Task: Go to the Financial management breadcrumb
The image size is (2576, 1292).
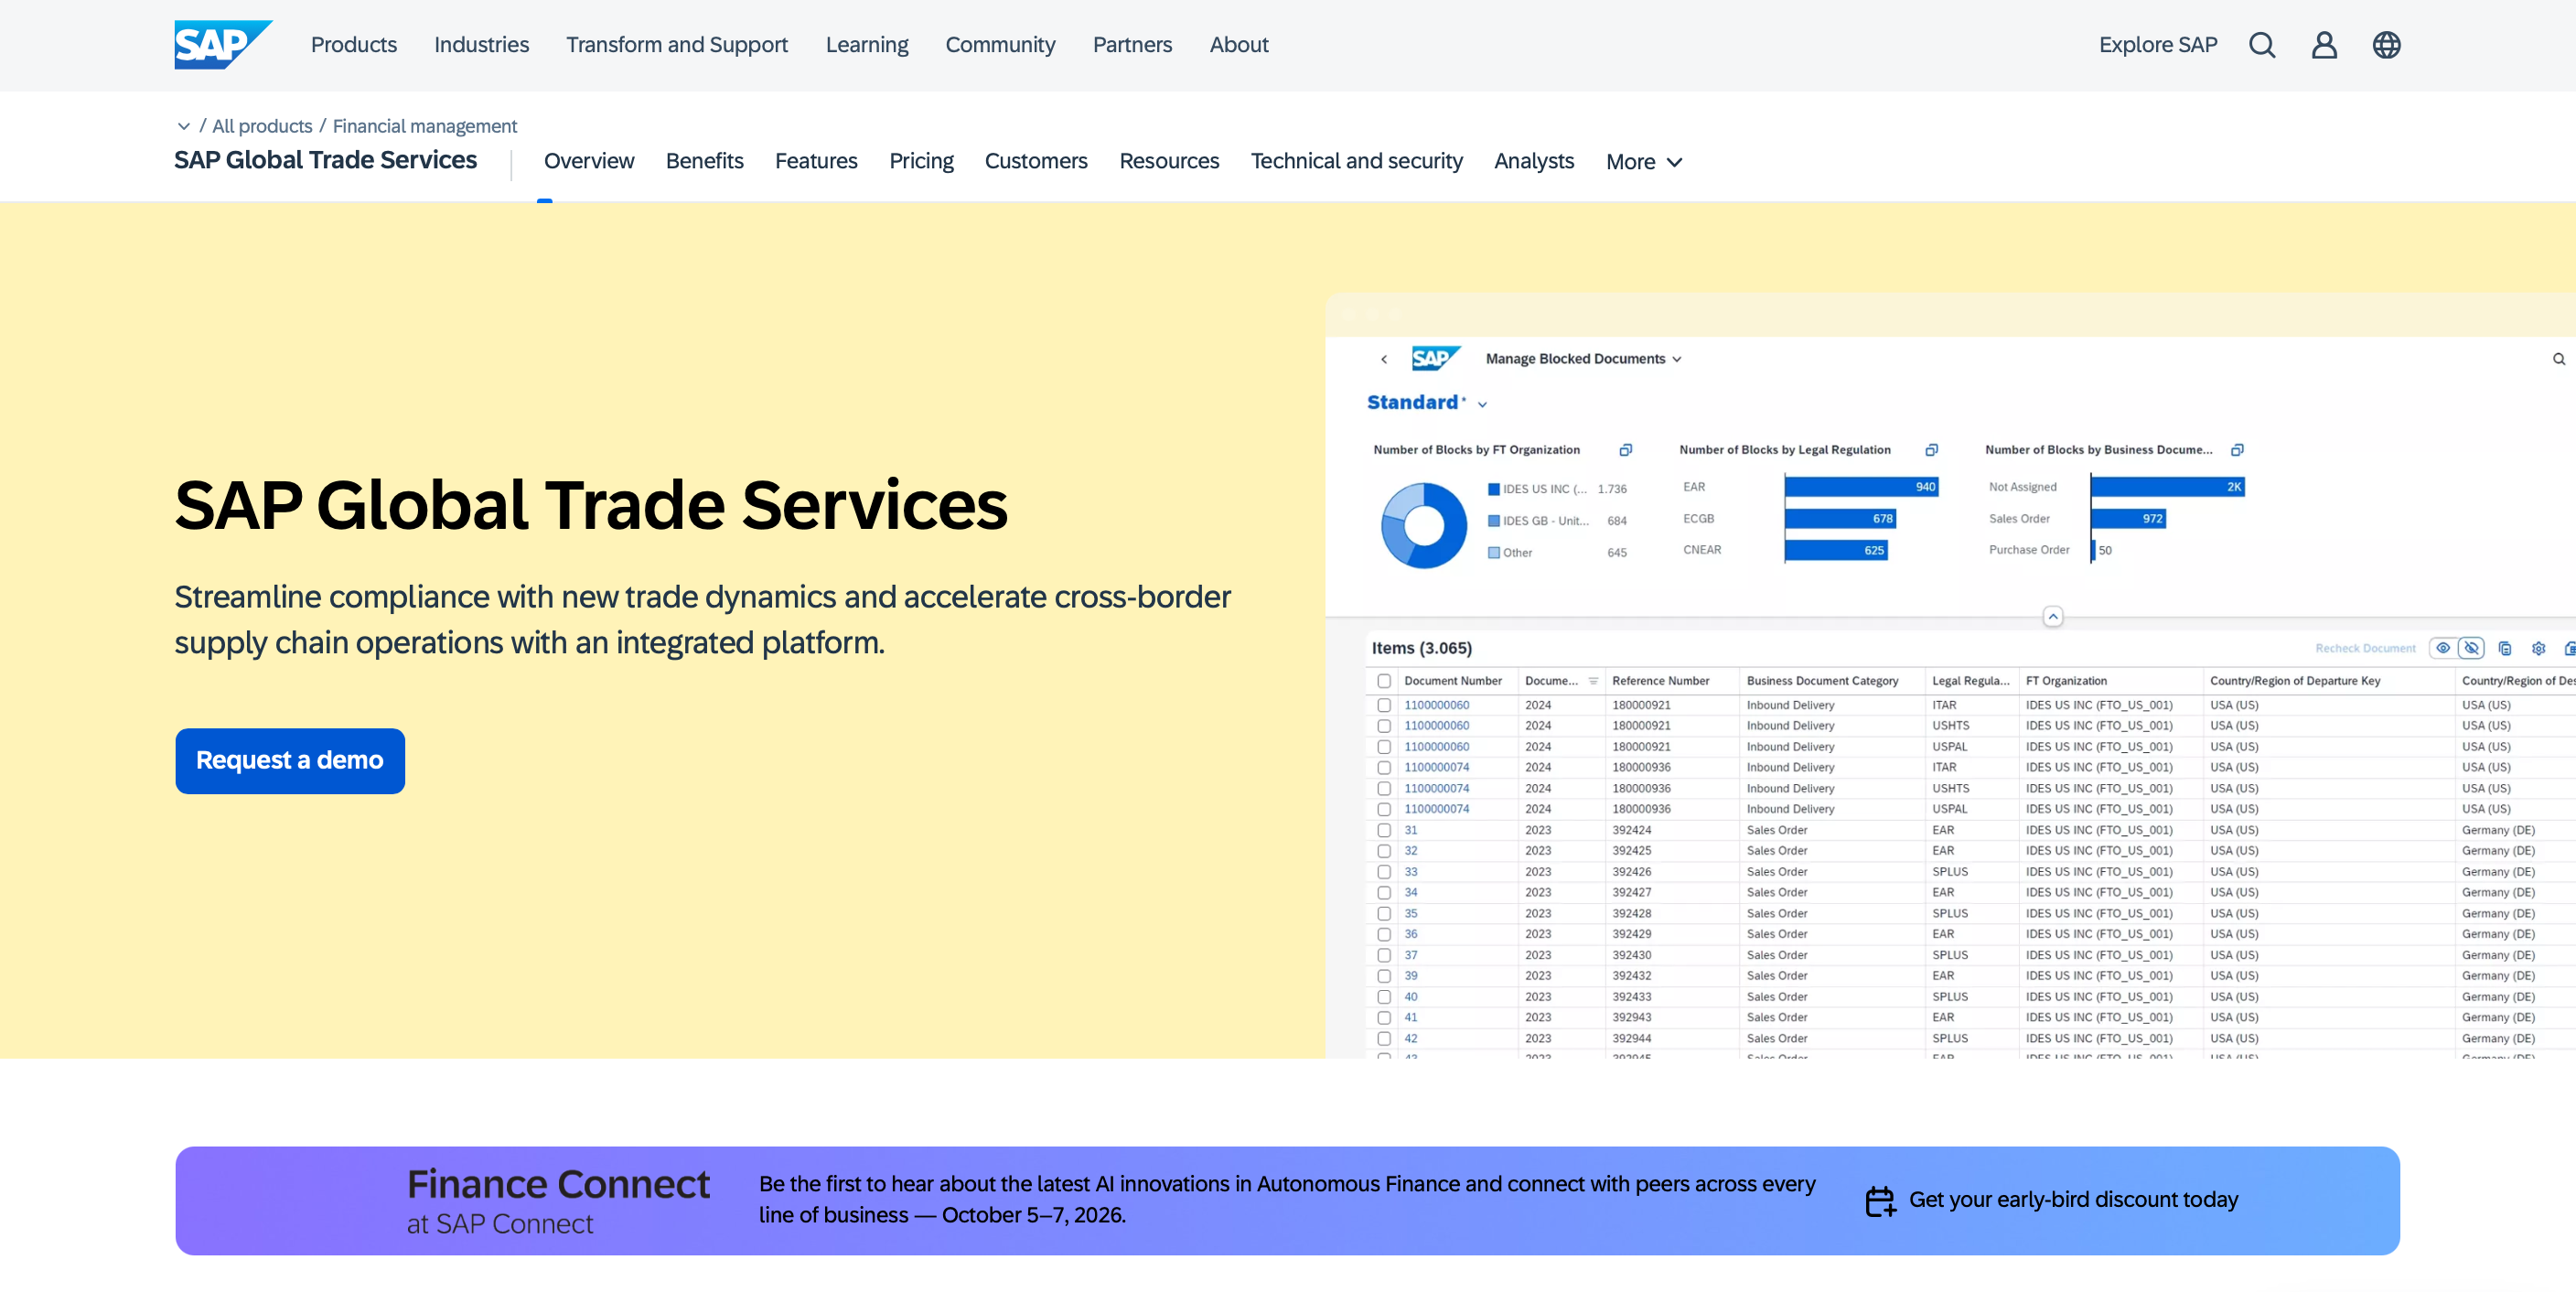Action: coord(425,126)
